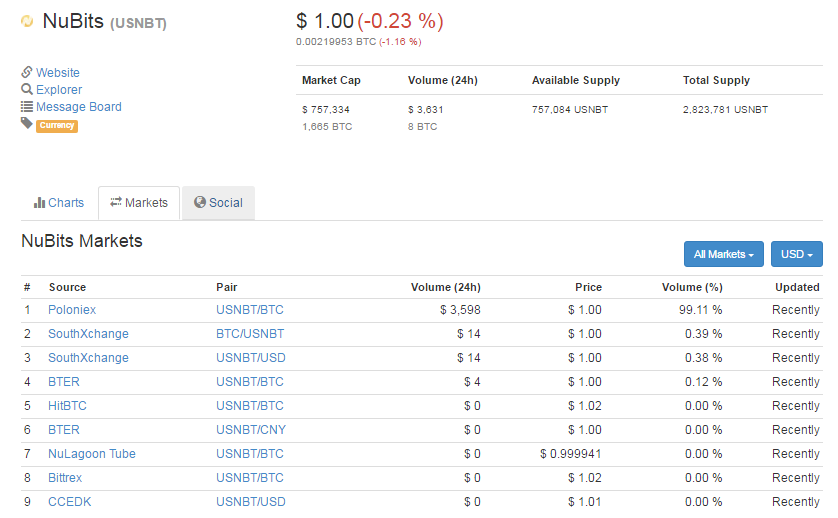Viewport: 838px width, 518px height.
Task: Click the 0.00219953 BTC price text
Action: coord(336,42)
